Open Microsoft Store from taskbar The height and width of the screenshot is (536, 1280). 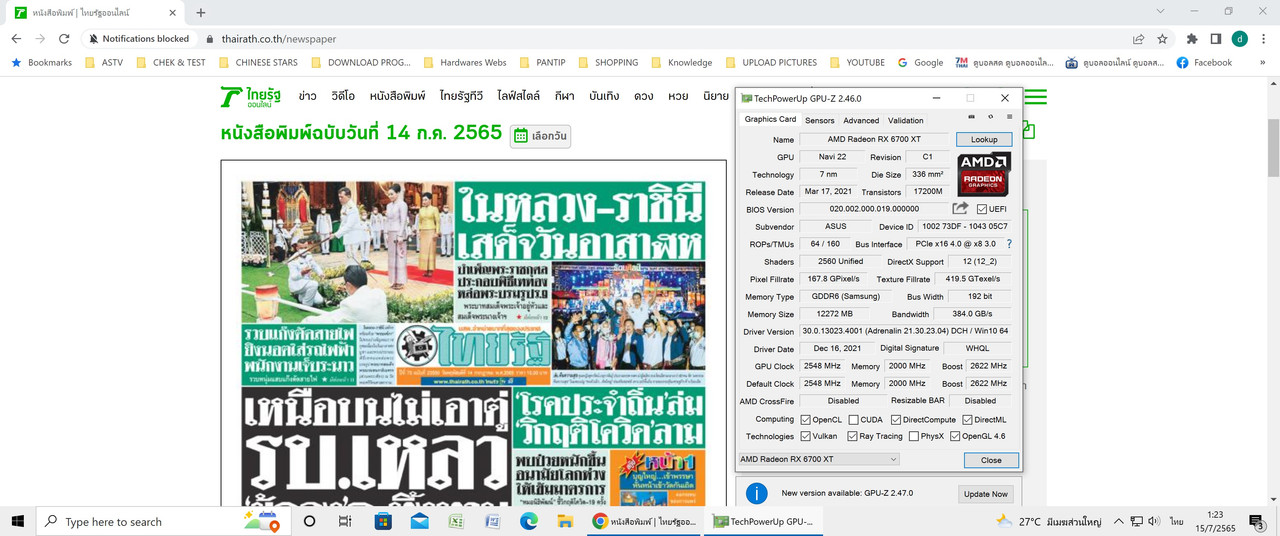(383, 521)
